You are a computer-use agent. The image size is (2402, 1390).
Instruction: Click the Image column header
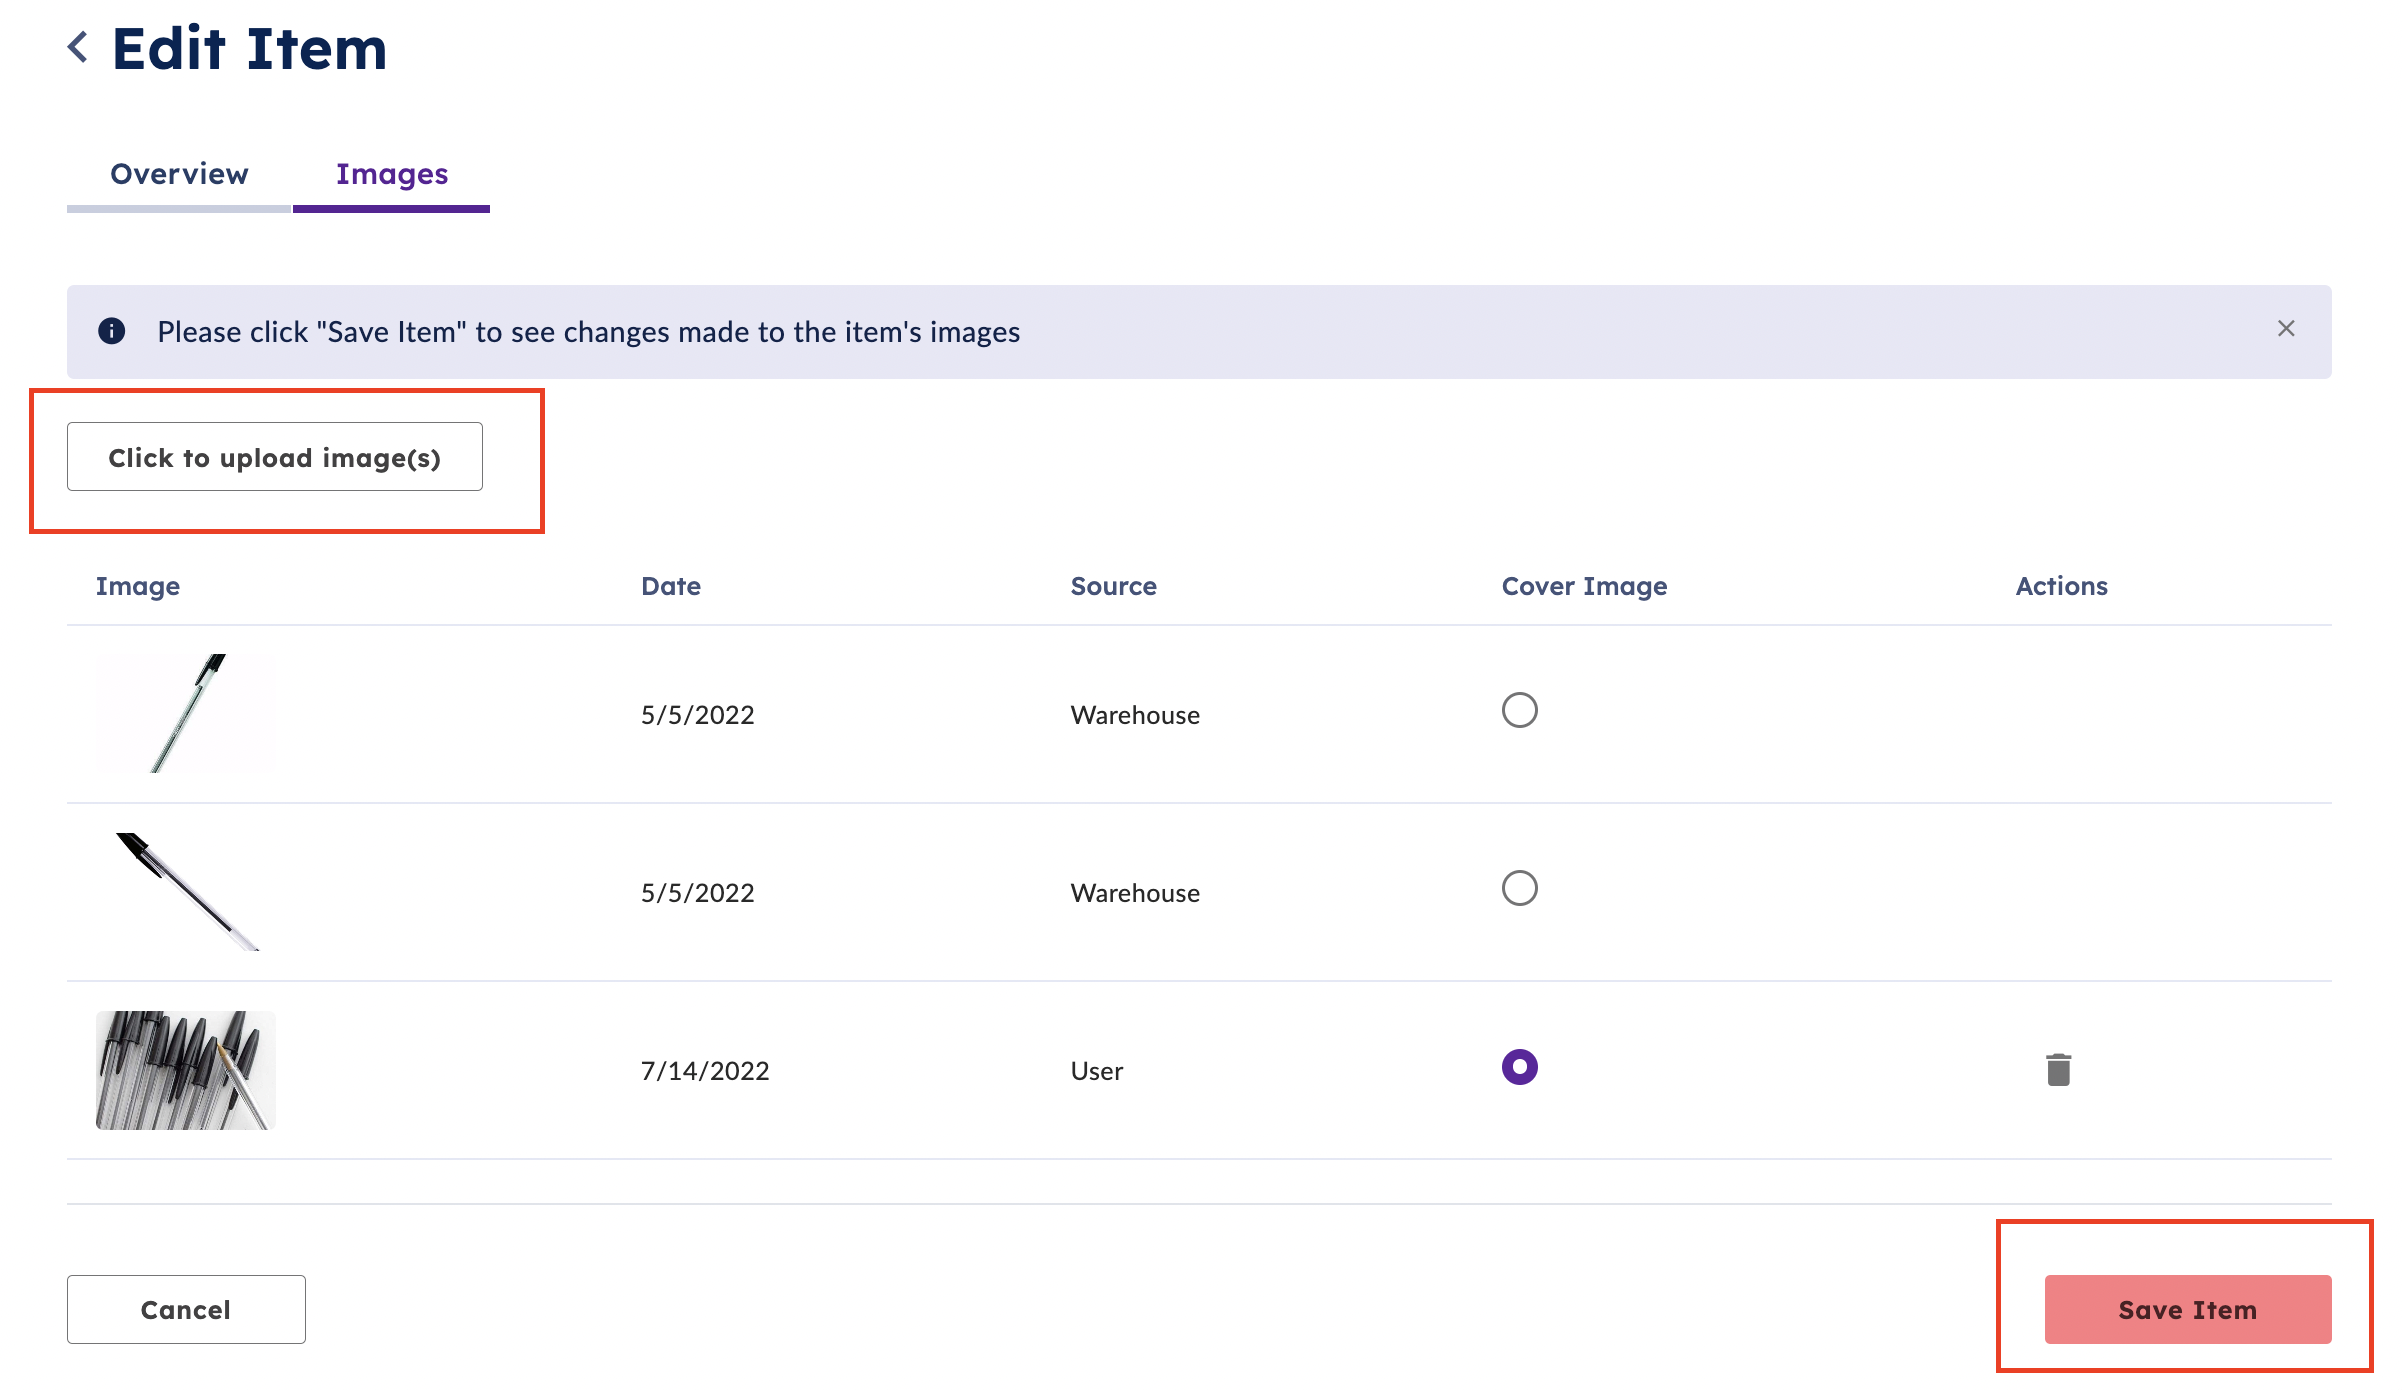138,586
